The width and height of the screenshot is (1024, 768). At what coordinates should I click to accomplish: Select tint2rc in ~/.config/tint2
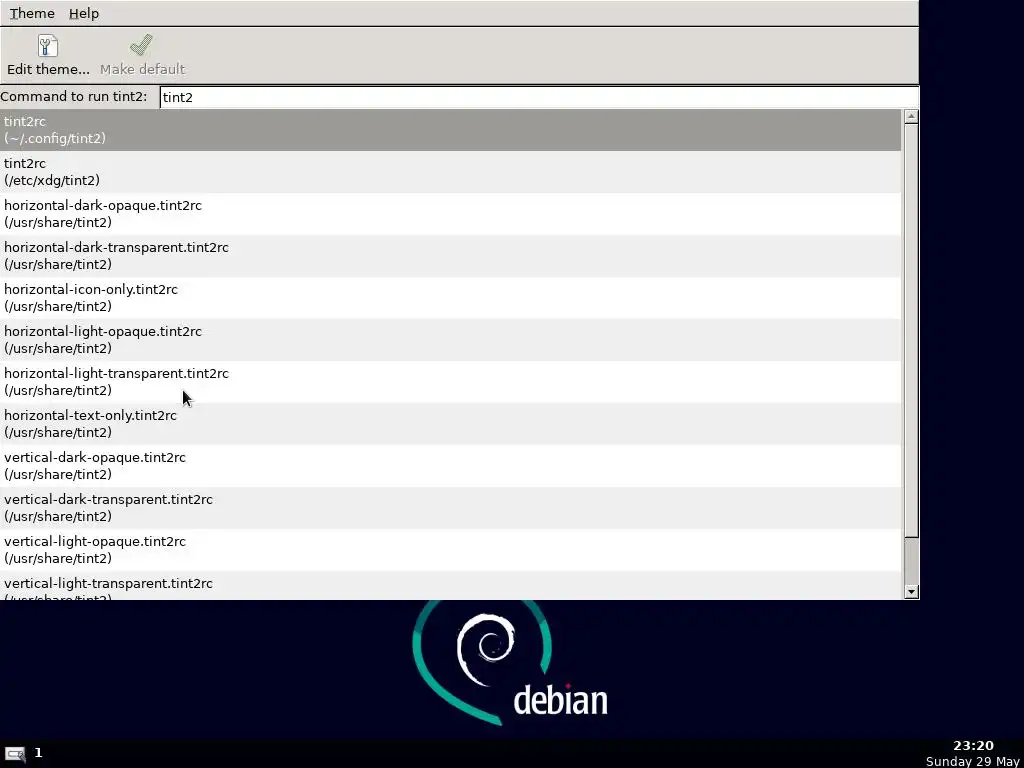point(451,130)
